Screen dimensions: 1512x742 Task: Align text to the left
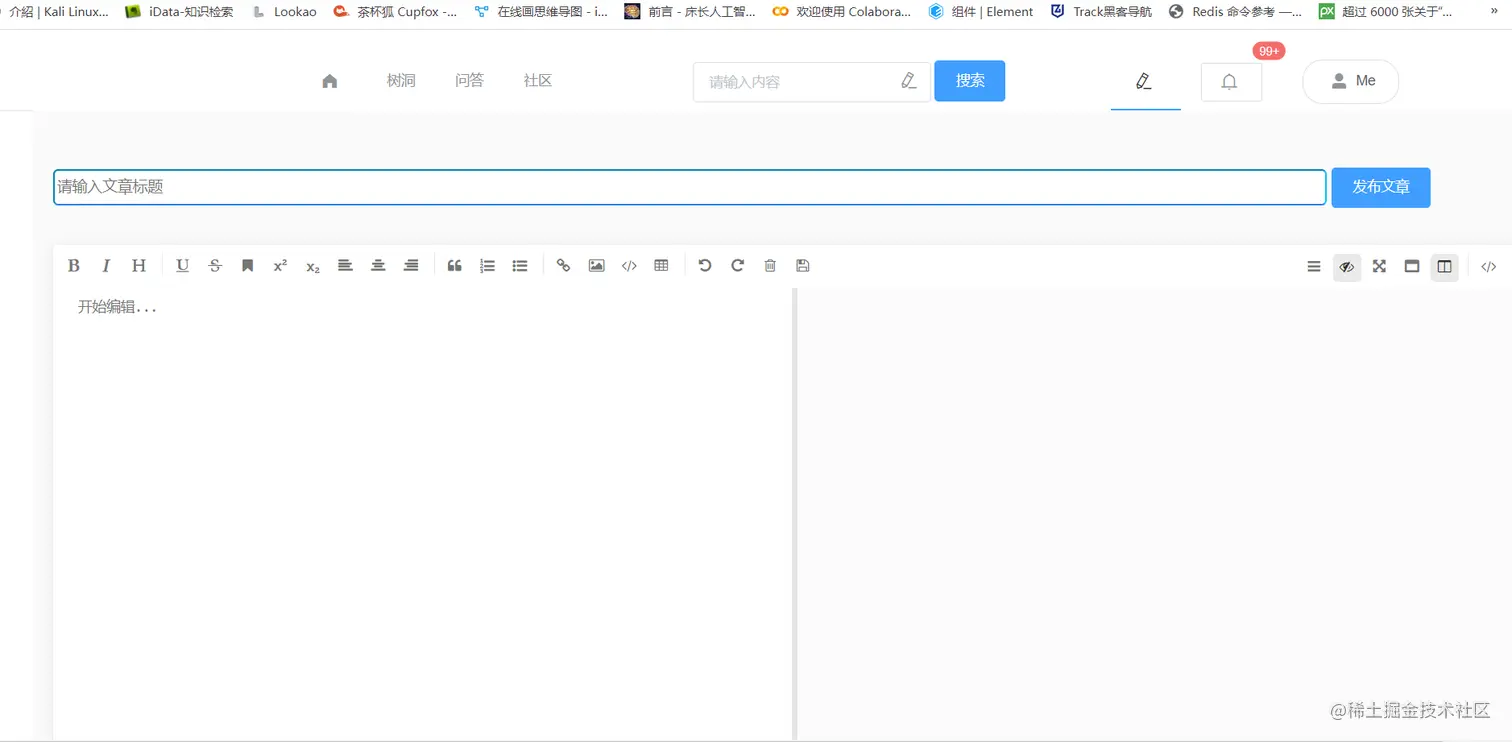[345, 266]
